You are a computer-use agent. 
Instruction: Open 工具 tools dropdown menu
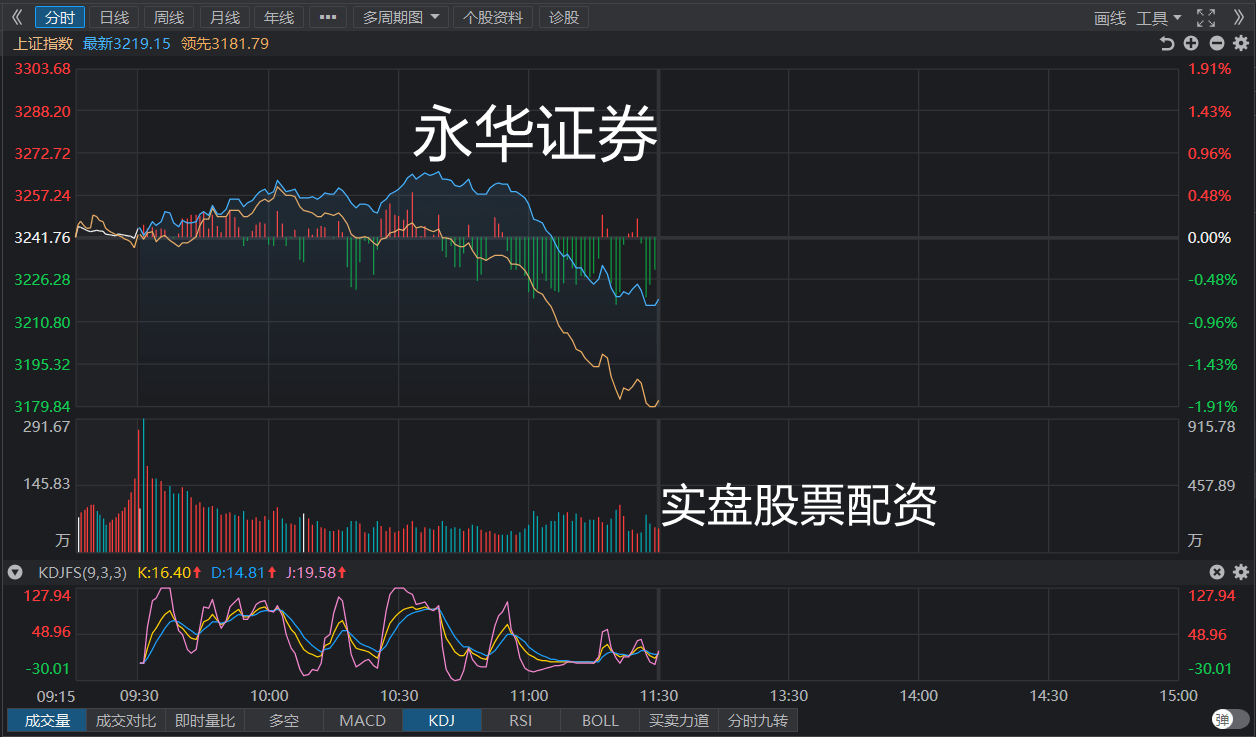[1159, 18]
